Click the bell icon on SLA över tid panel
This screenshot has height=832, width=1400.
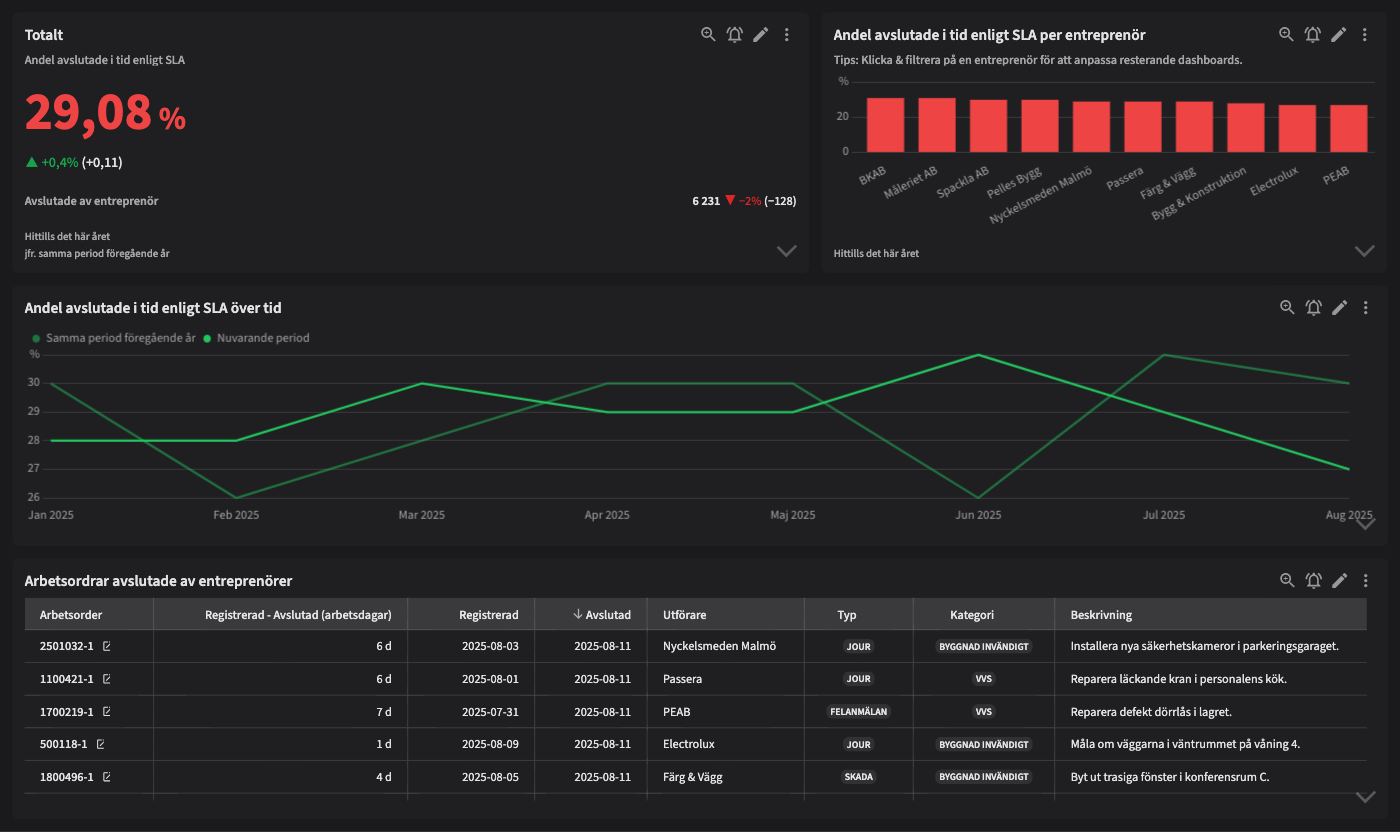coord(1313,307)
